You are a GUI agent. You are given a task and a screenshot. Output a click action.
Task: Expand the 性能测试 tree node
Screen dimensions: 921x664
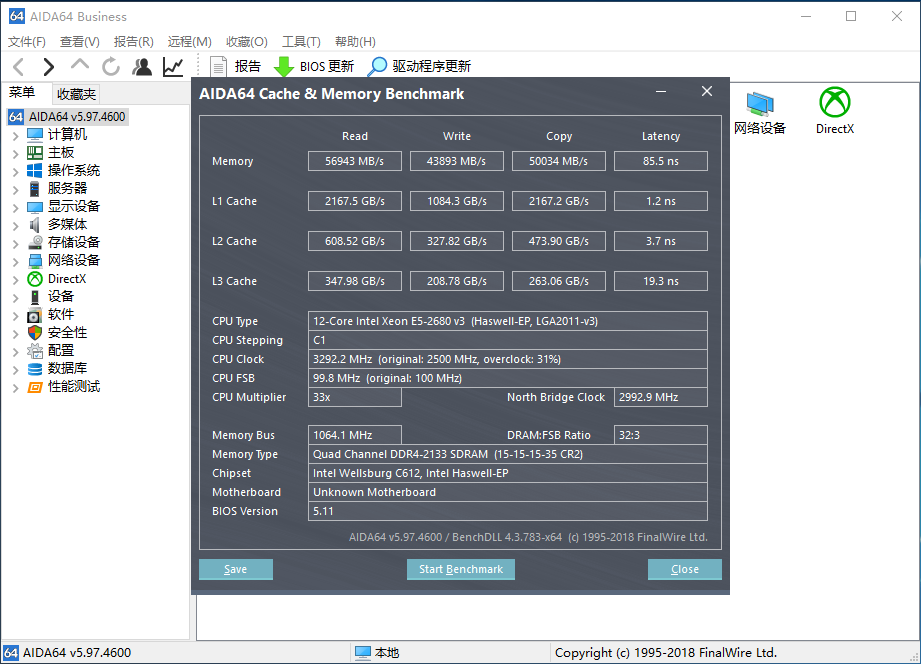pos(16,388)
